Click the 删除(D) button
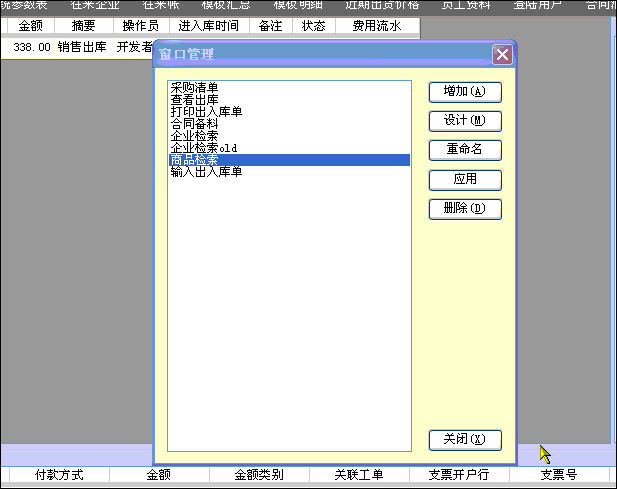This screenshot has height=489, width=617. tap(464, 209)
